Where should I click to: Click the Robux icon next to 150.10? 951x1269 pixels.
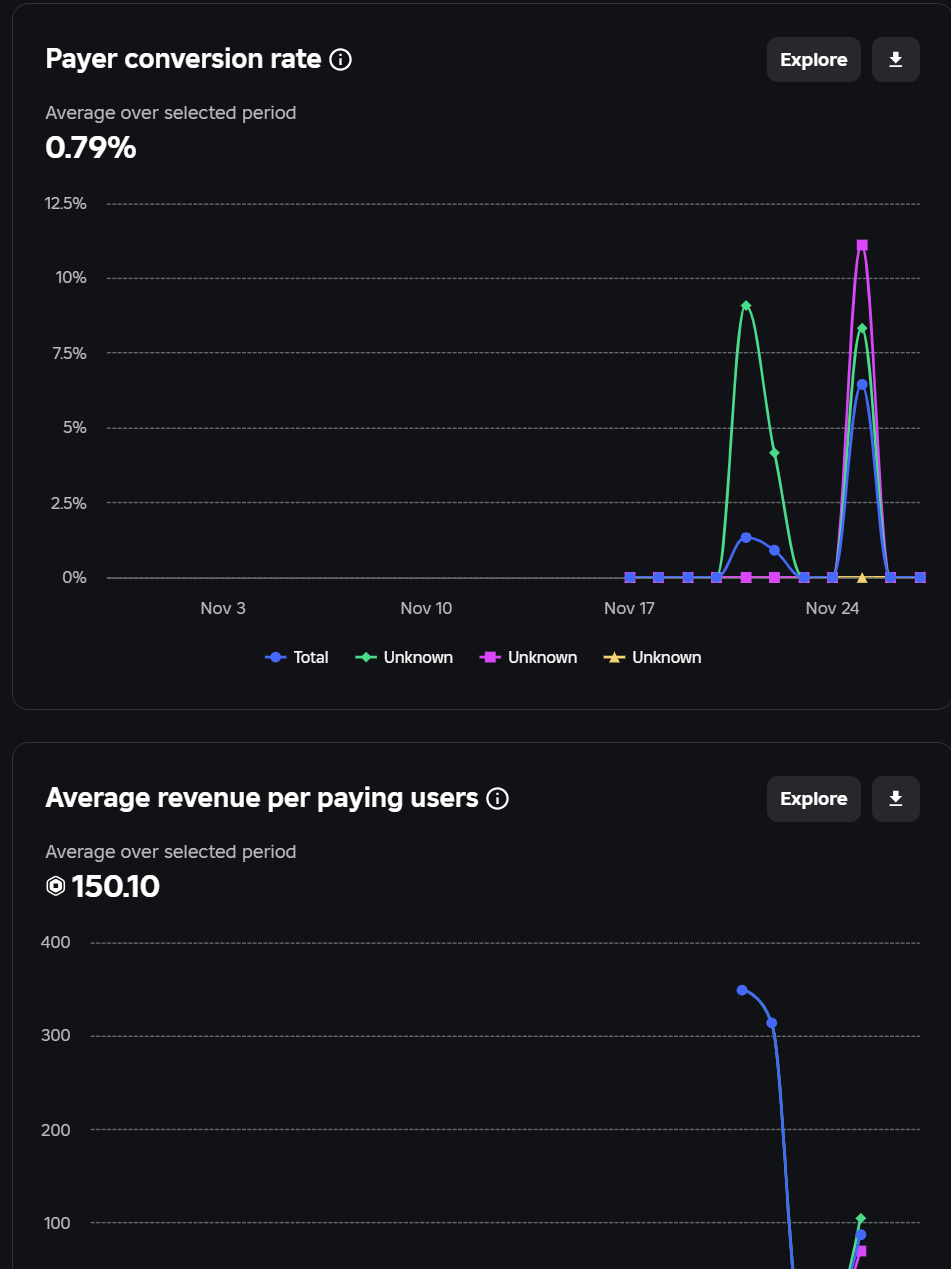tap(56, 886)
